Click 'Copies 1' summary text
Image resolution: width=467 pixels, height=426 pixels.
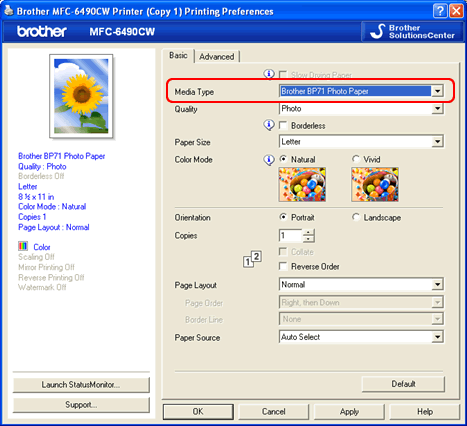click(x=32, y=217)
